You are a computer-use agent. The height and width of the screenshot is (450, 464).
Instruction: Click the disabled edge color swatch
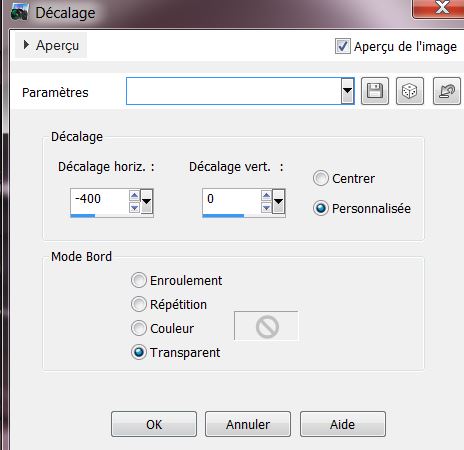tap(266, 326)
